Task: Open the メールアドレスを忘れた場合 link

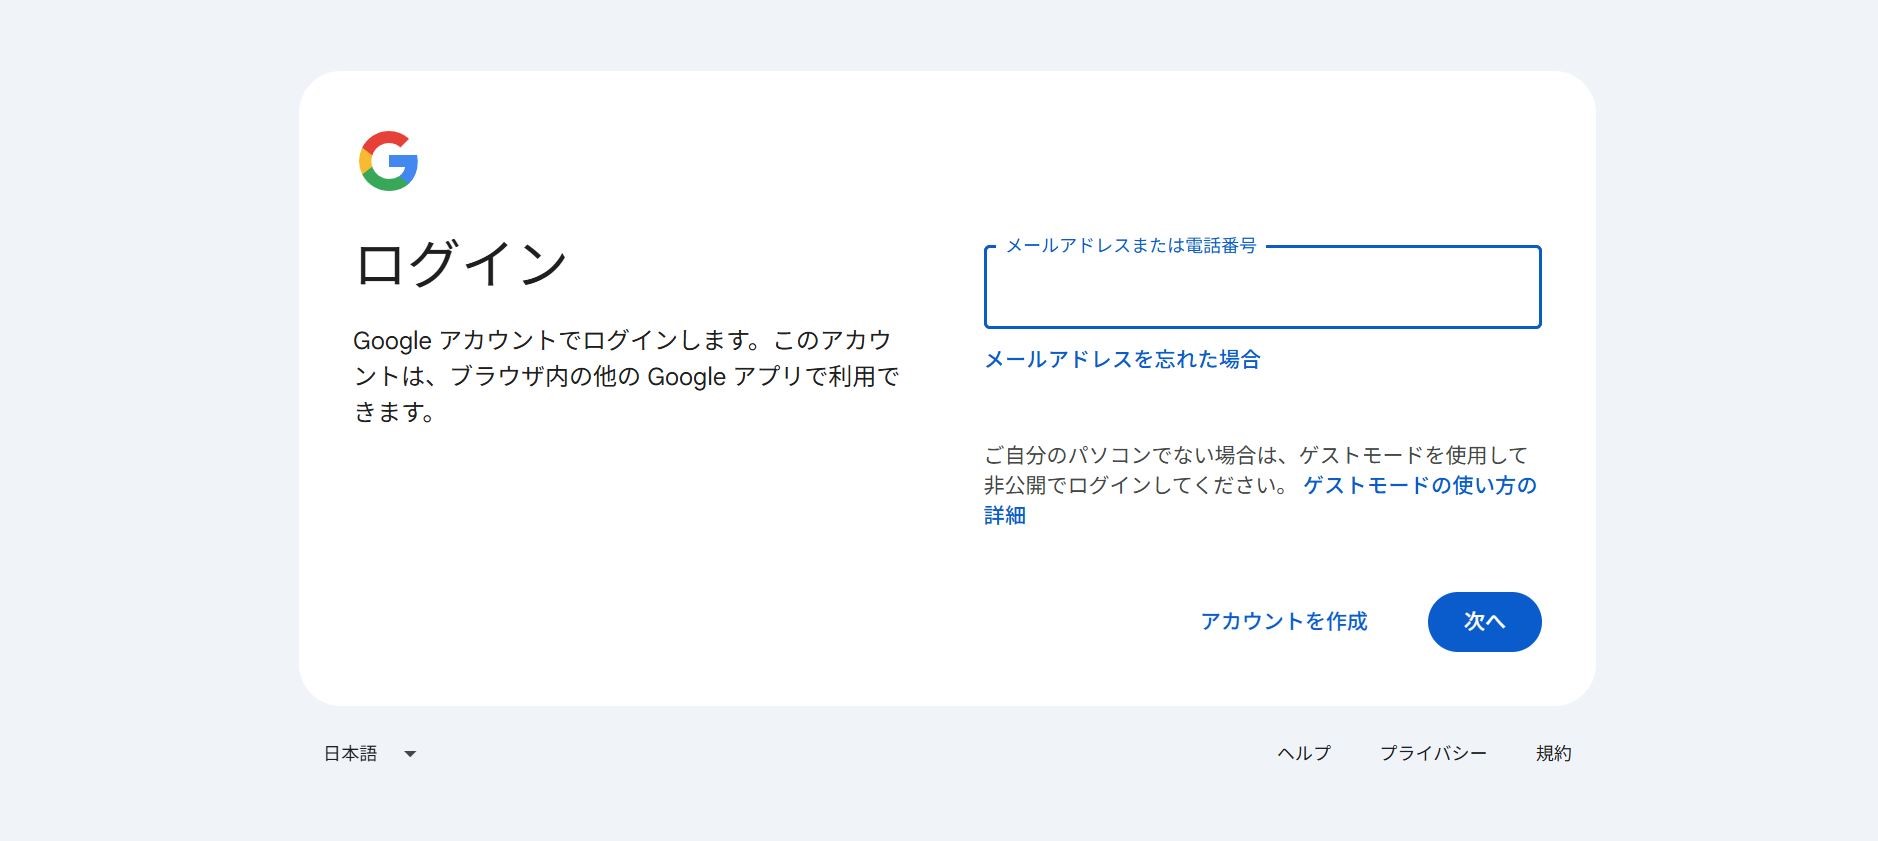Action: pyautogui.click(x=1122, y=359)
